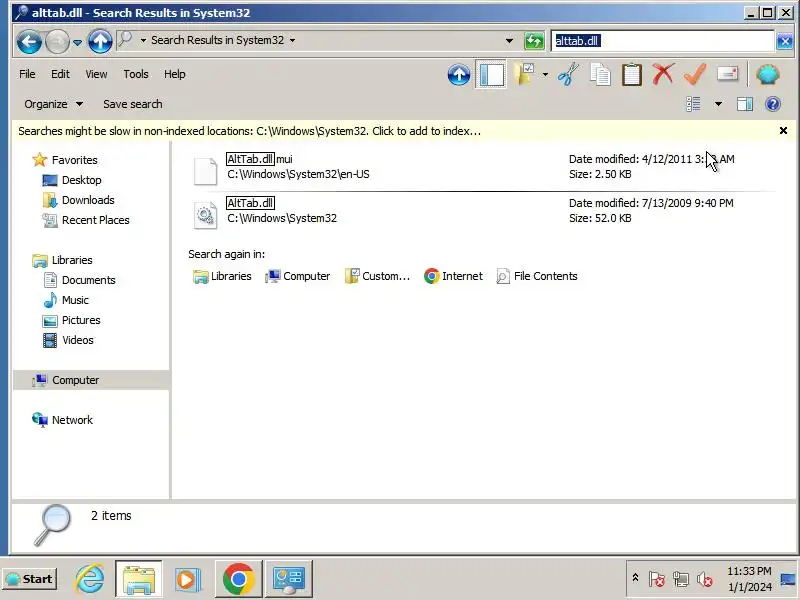Image resolution: width=800 pixels, height=600 pixels.
Task: Launch Windows Media Player from the taskbar
Action: point(187,579)
